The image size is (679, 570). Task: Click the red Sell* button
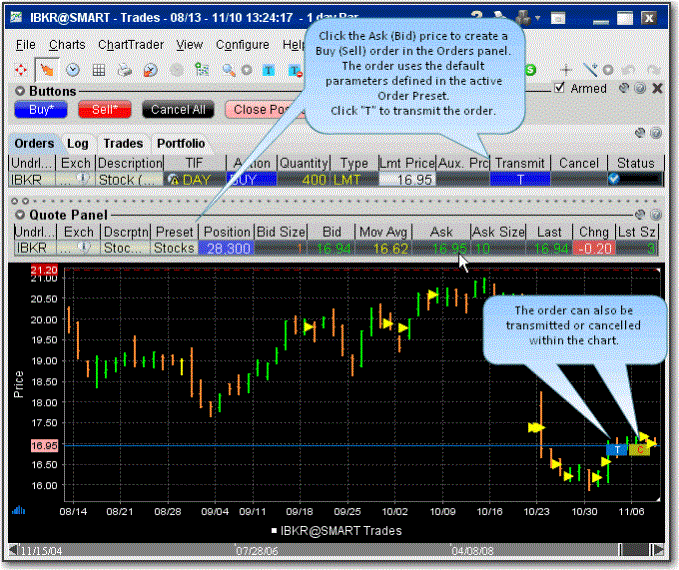tap(104, 110)
